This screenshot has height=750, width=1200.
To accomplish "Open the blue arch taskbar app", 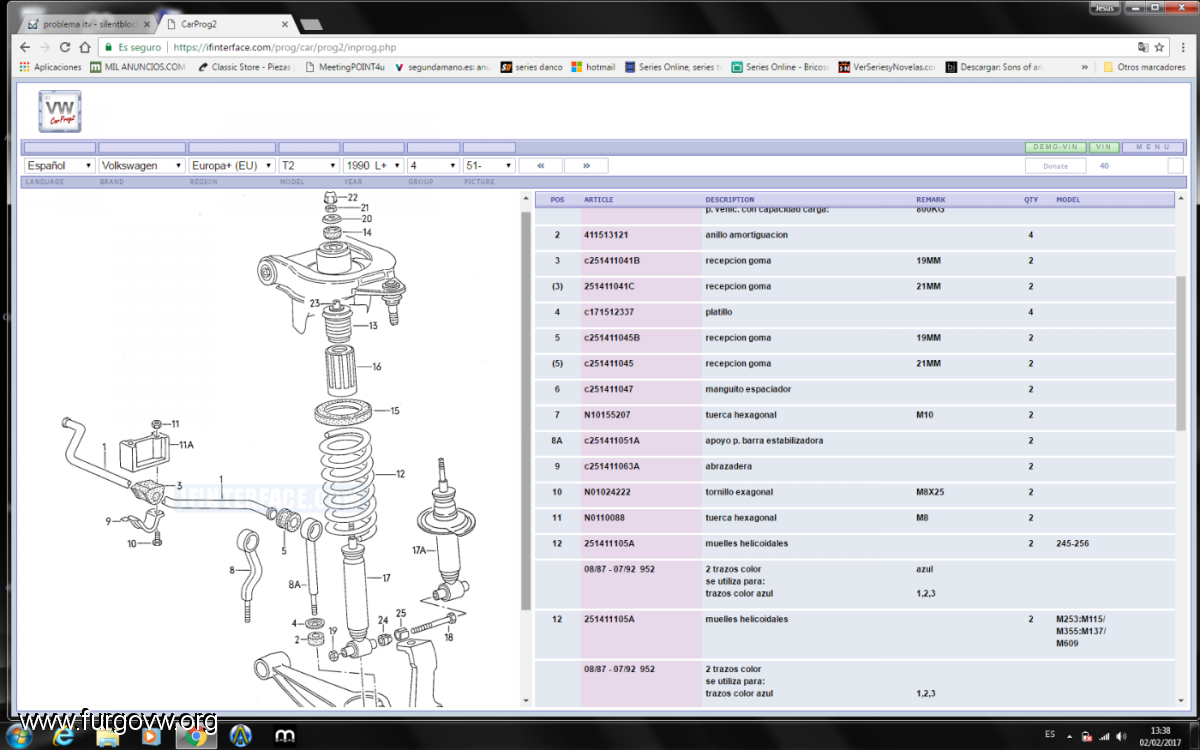I will [x=240, y=736].
